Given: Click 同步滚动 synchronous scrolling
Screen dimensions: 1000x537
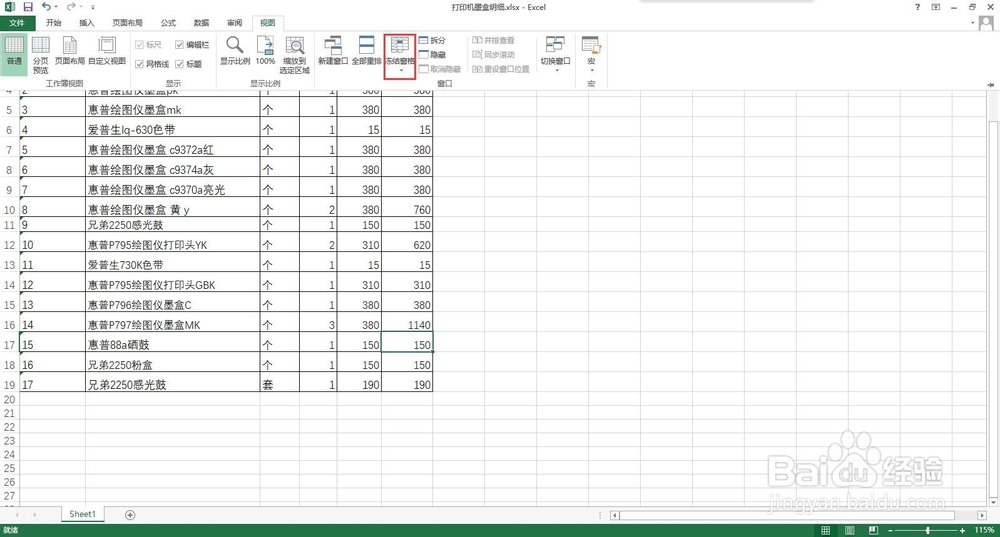Looking at the screenshot, I should click(x=493, y=55).
